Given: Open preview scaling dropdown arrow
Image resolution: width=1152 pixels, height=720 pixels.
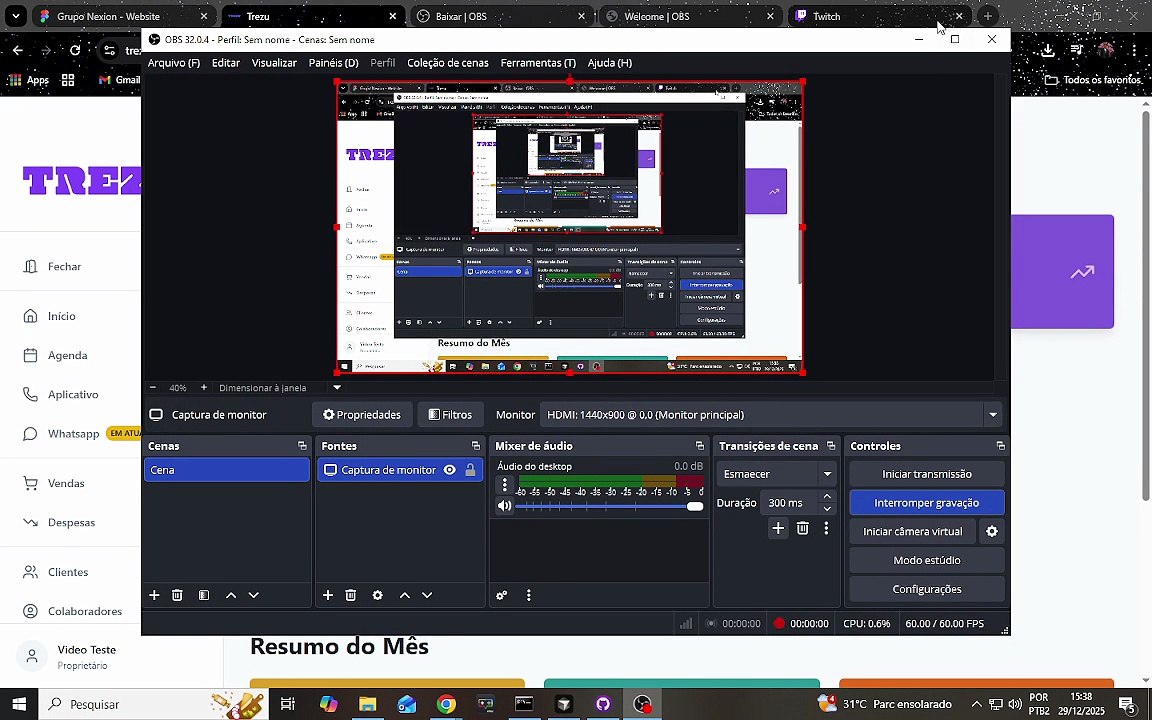Looking at the screenshot, I should 337,387.
